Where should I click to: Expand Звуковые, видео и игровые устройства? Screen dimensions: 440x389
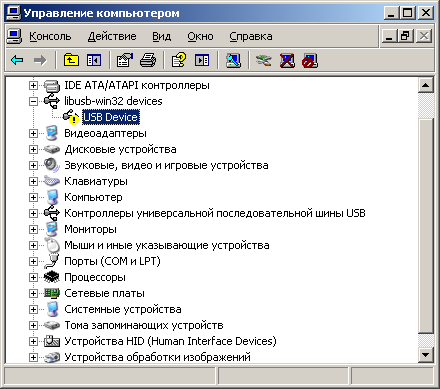point(33,165)
